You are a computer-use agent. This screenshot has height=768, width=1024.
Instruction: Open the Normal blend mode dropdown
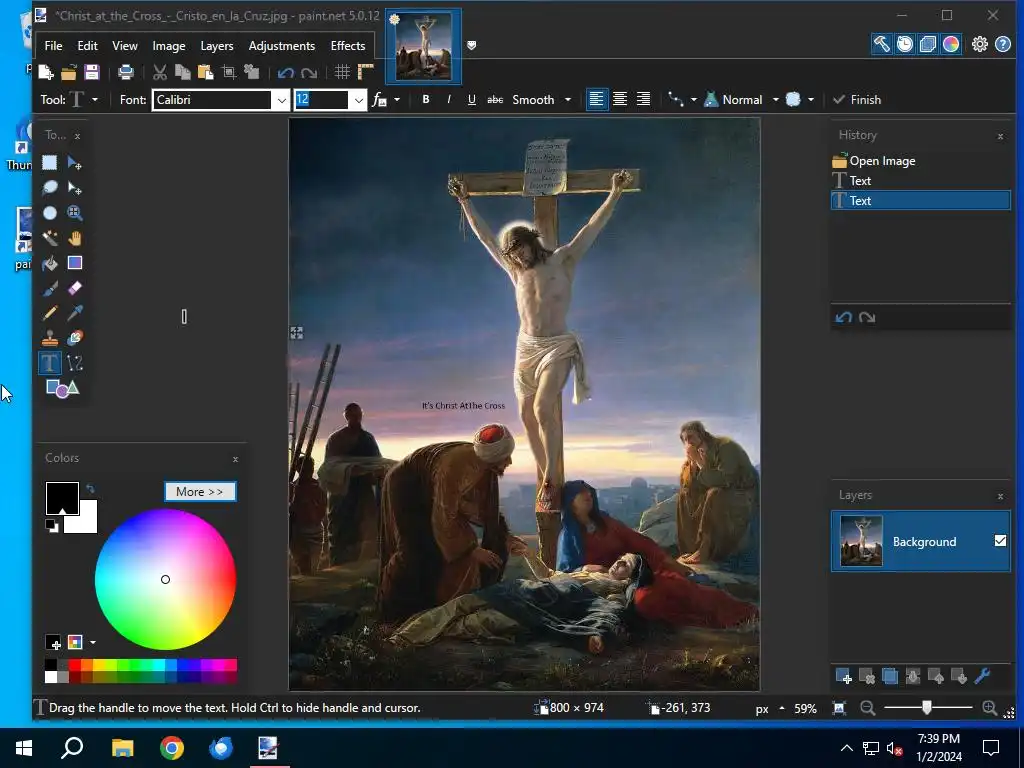click(775, 99)
